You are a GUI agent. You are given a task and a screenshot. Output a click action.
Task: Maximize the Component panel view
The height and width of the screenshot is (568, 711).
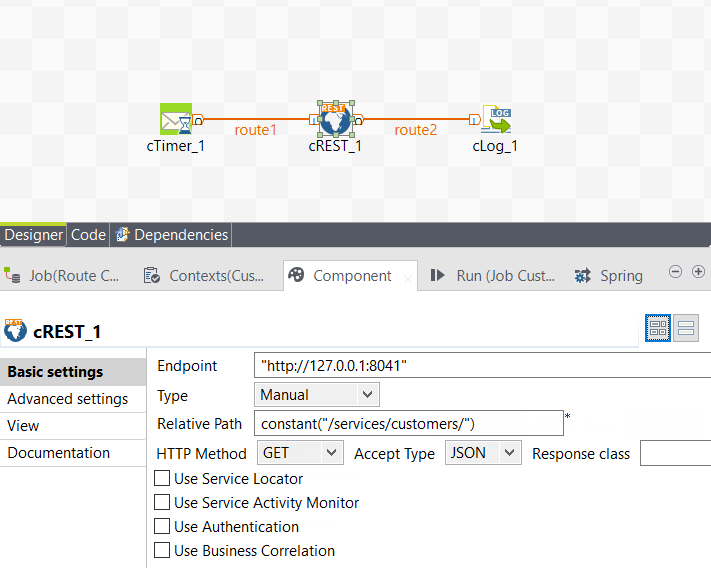point(698,272)
